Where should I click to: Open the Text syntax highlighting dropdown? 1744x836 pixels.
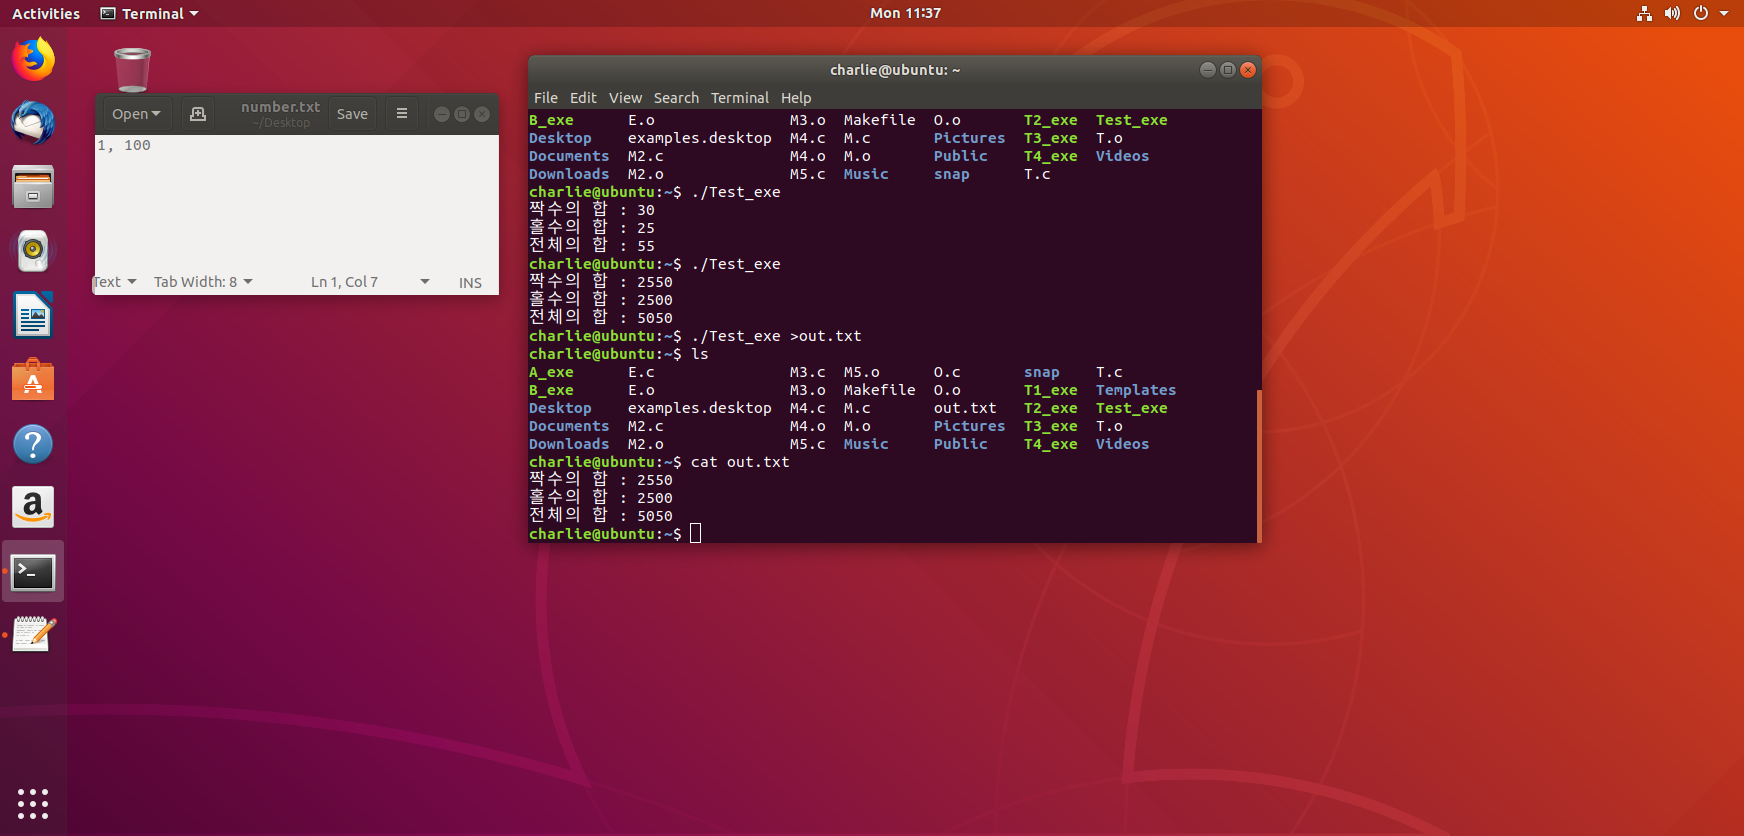coord(115,282)
